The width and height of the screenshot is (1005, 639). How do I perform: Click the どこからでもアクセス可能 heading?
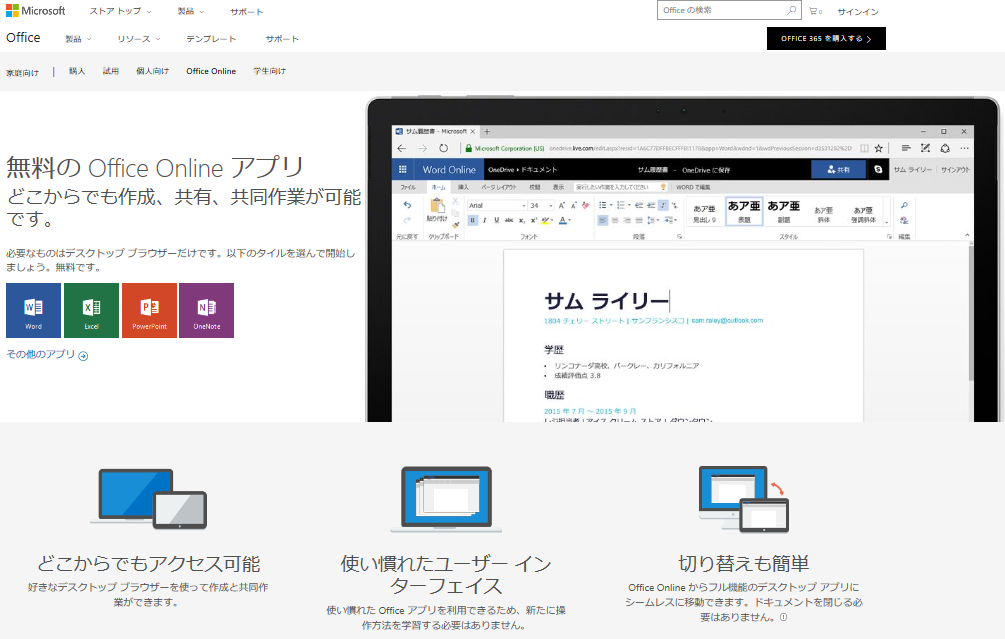pyautogui.click(x=149, y=563)
